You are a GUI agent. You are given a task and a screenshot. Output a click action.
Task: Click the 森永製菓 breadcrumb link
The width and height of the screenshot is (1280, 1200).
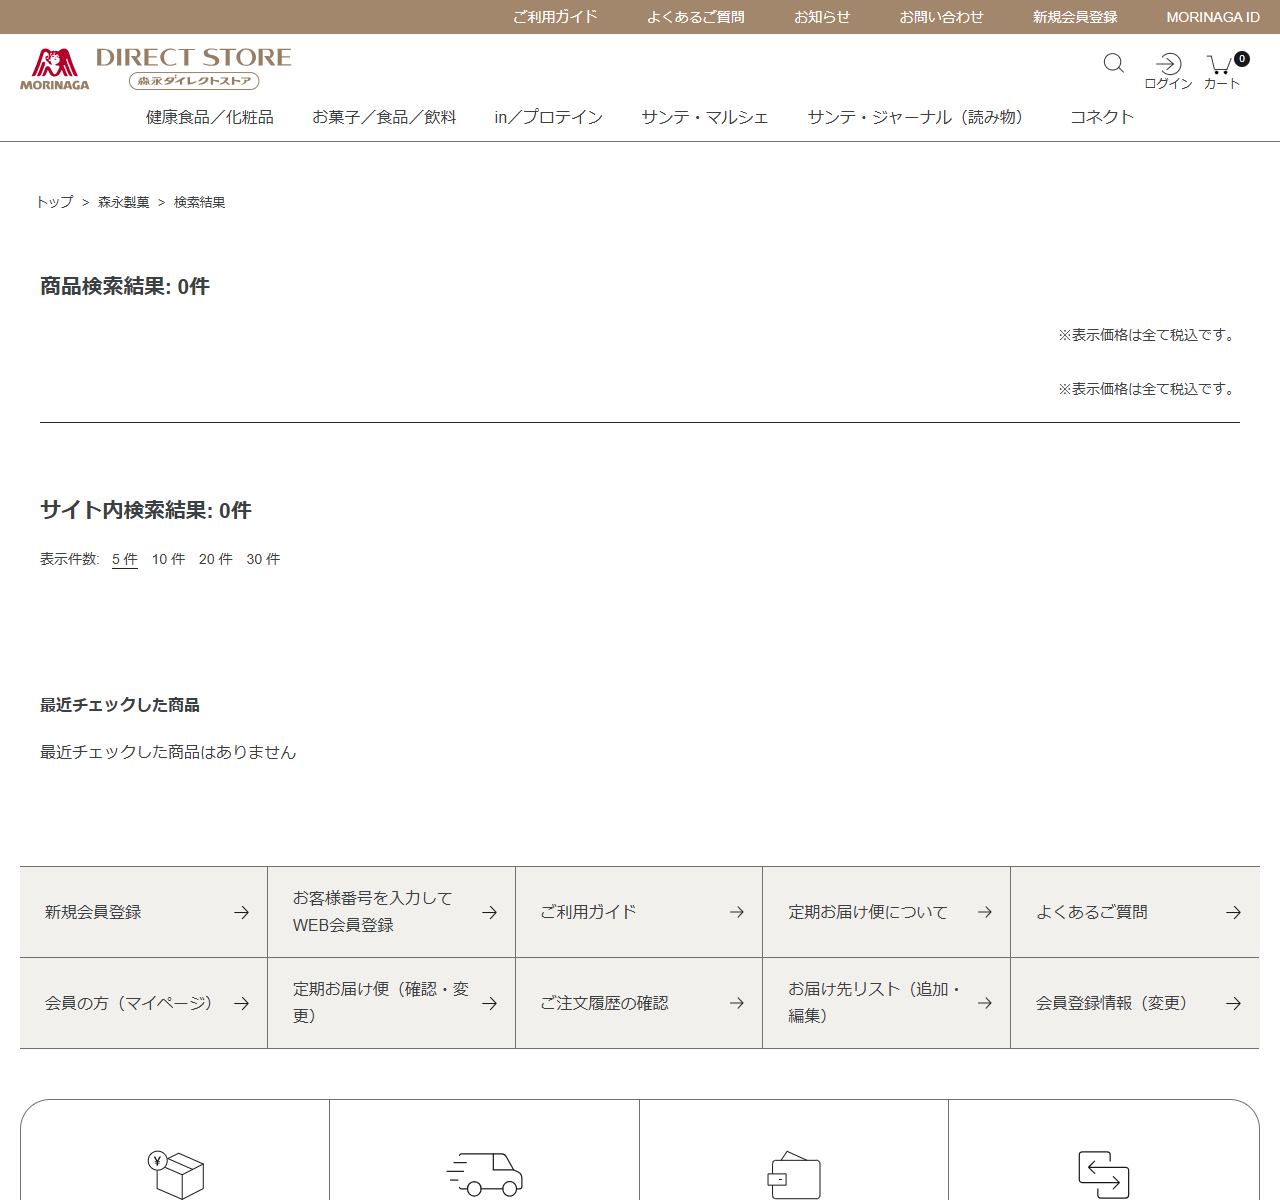(x=124, y=202)
